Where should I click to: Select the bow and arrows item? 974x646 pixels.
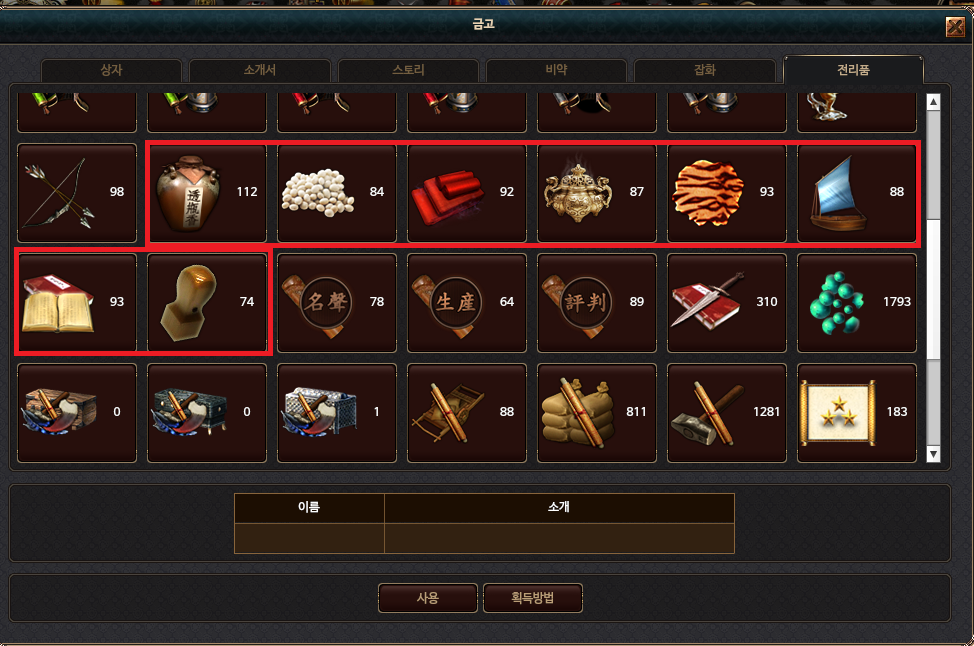point(77,193)
